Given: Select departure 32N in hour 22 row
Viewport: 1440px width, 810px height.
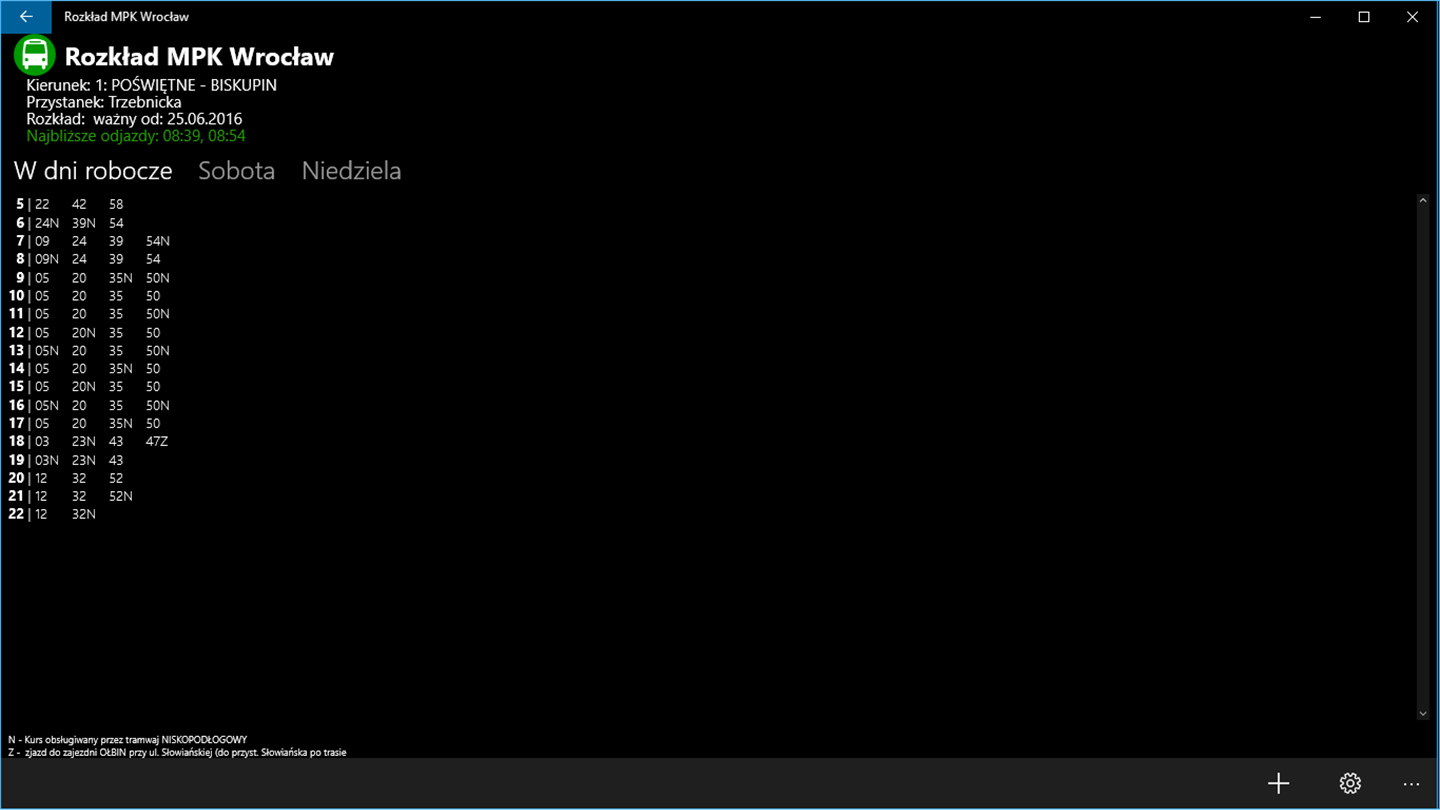Looking at the screenshot, I should point(84,514).
